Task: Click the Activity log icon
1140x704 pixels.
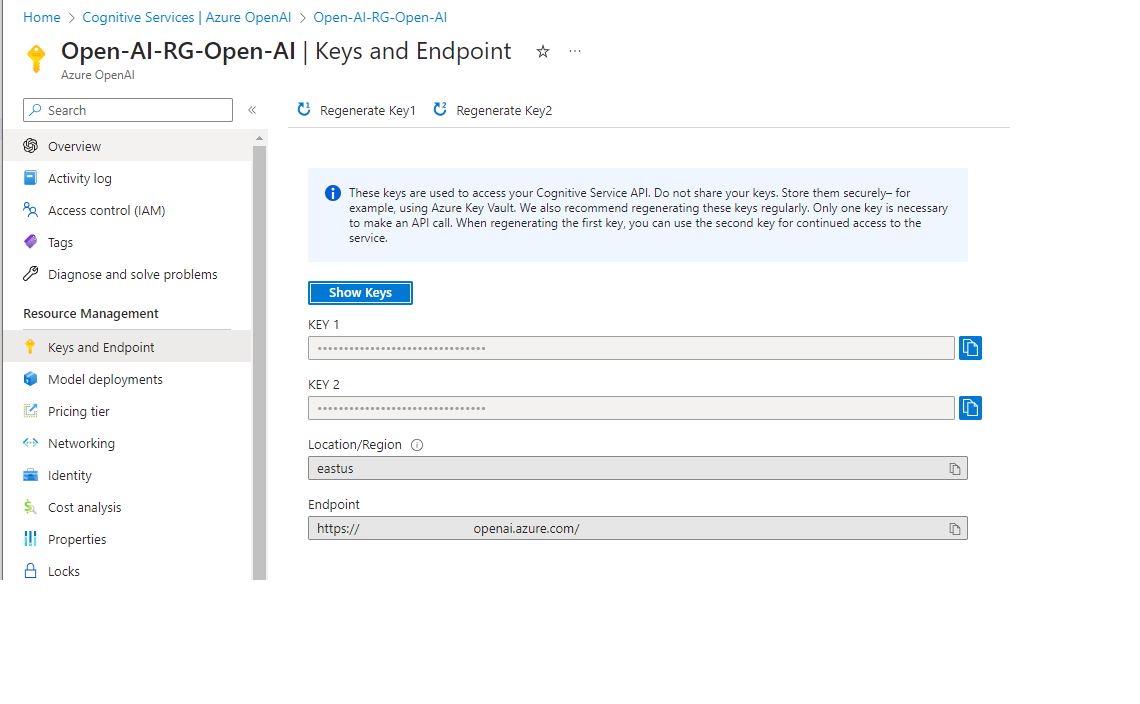Action: click(31, 177)
